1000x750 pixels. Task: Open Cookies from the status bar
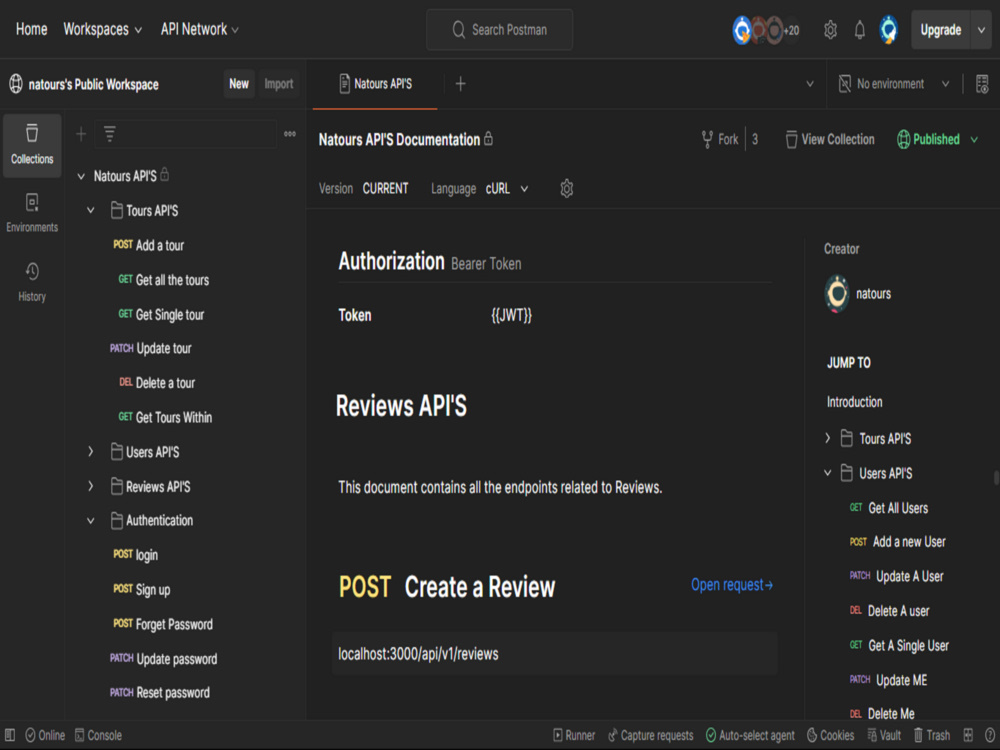coord(830,735)
